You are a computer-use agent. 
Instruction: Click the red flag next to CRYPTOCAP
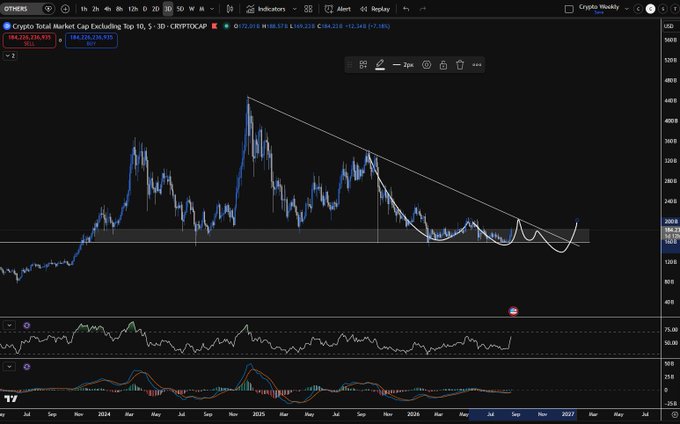pyautogui.click(x=214, y=26)
